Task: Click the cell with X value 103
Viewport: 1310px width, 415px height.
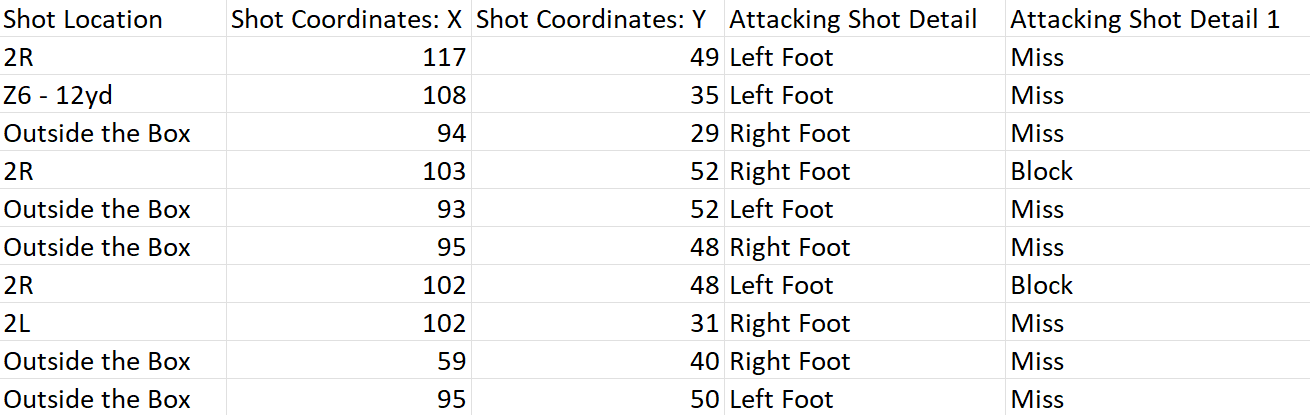Action: click(x=349, y=171)
